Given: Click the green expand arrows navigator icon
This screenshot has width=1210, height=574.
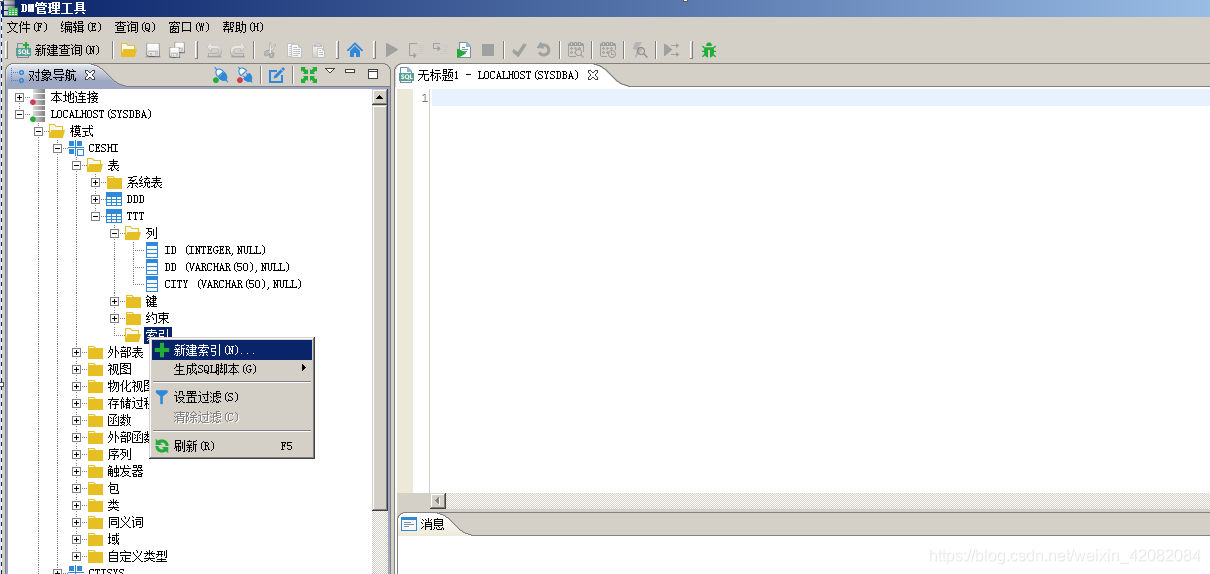Looking at the screenshot, I should (x=309, y=75).
